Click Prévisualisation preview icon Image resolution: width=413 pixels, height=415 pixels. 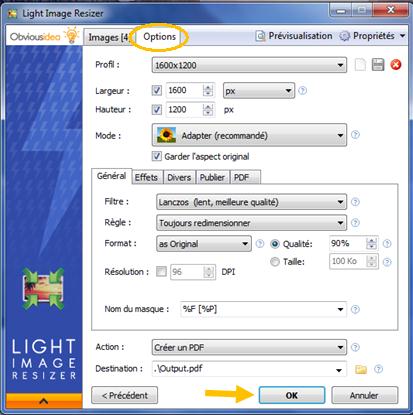coord(260,36)
